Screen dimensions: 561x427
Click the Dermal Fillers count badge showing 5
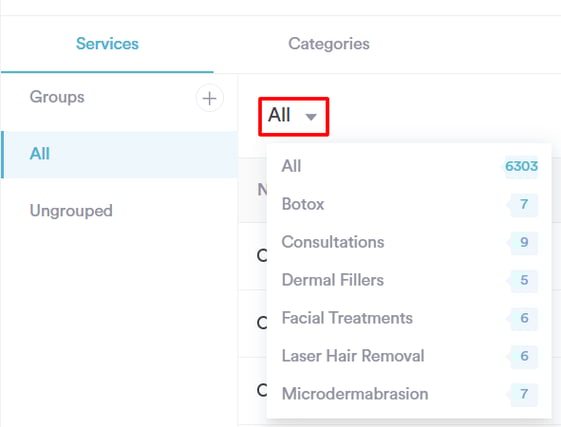point(524,280)
